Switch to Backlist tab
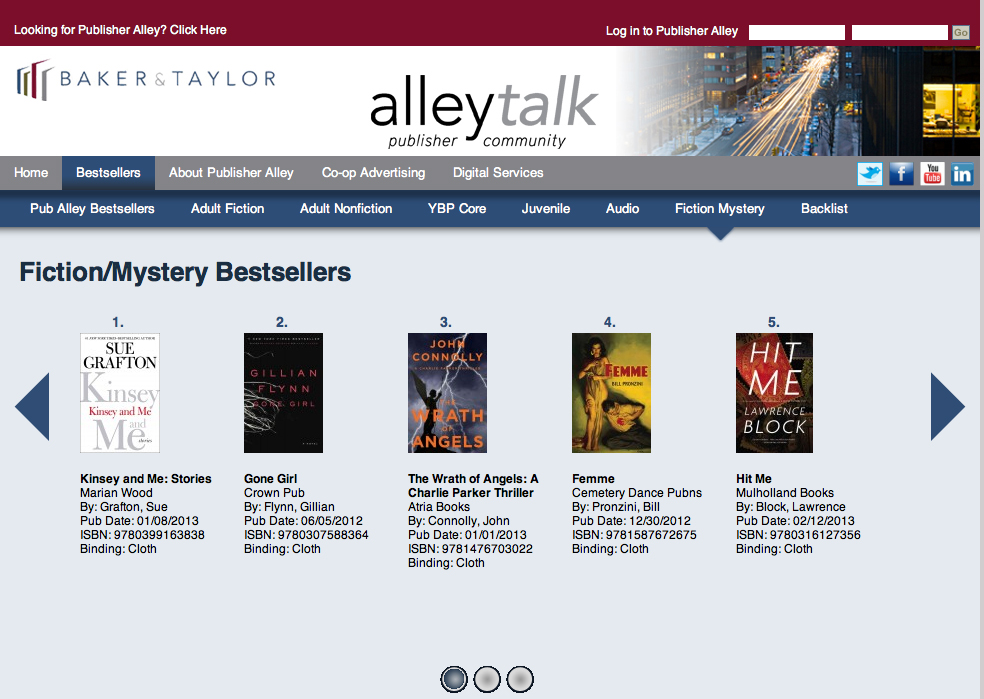The height and width of the screenshot is (699, 984). (x=824, y=208)
